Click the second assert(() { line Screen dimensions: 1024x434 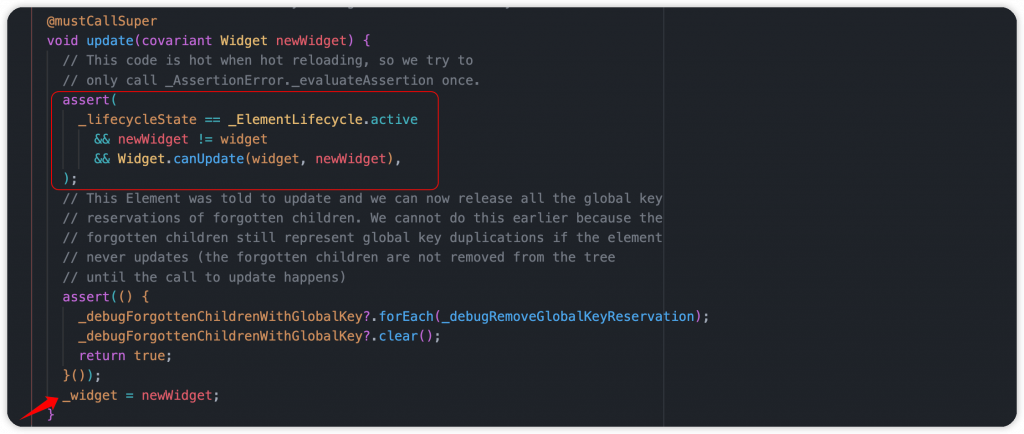106,297
